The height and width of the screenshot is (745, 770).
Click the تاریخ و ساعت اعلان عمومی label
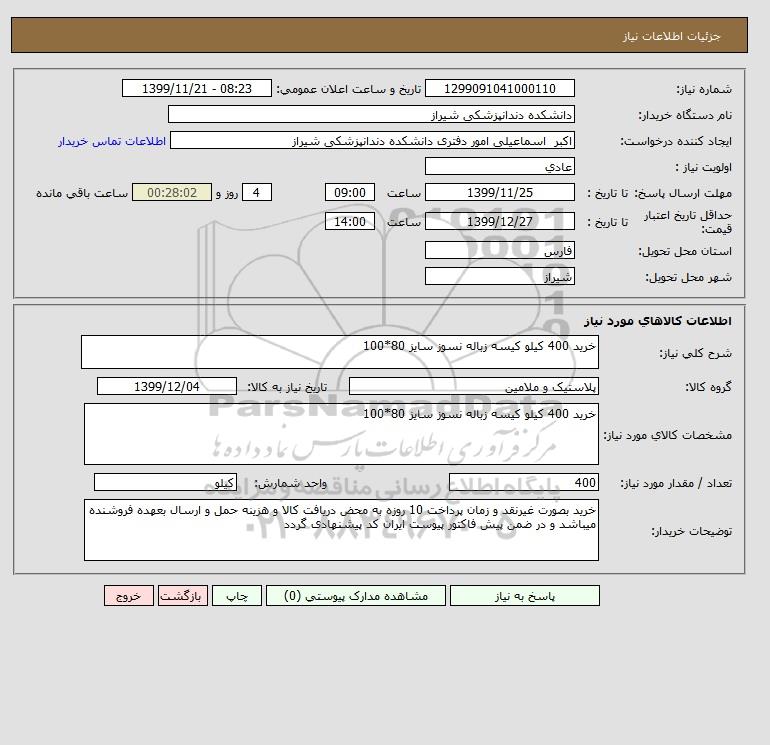349,89
